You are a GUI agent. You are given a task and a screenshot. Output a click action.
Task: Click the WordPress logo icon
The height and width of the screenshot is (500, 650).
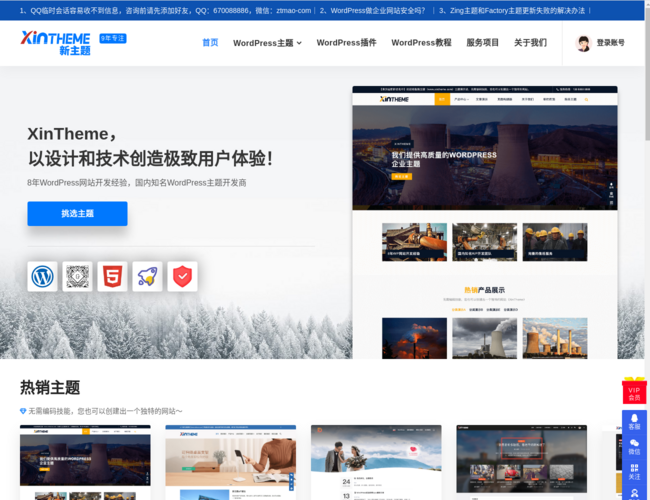click(42, 277)
